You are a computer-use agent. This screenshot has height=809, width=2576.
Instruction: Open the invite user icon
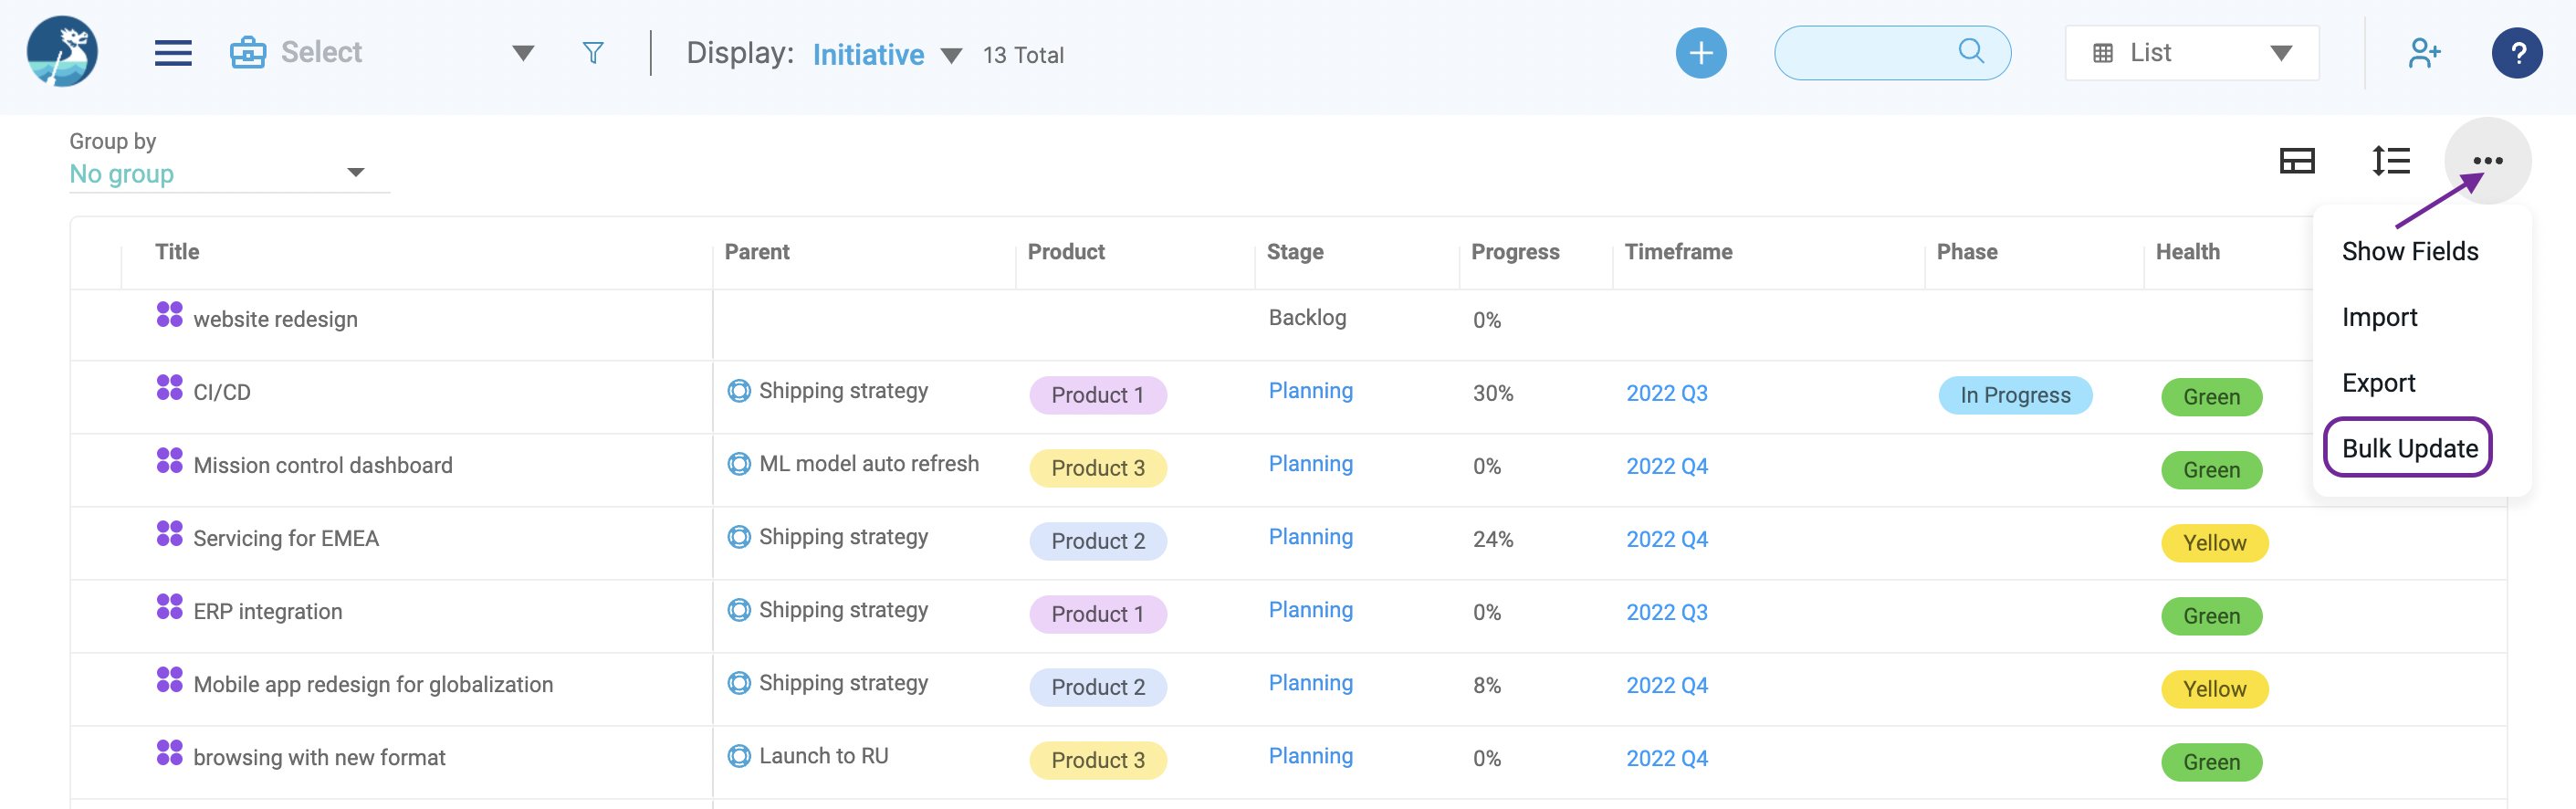pyautogui.click(x=2424, y=53)
